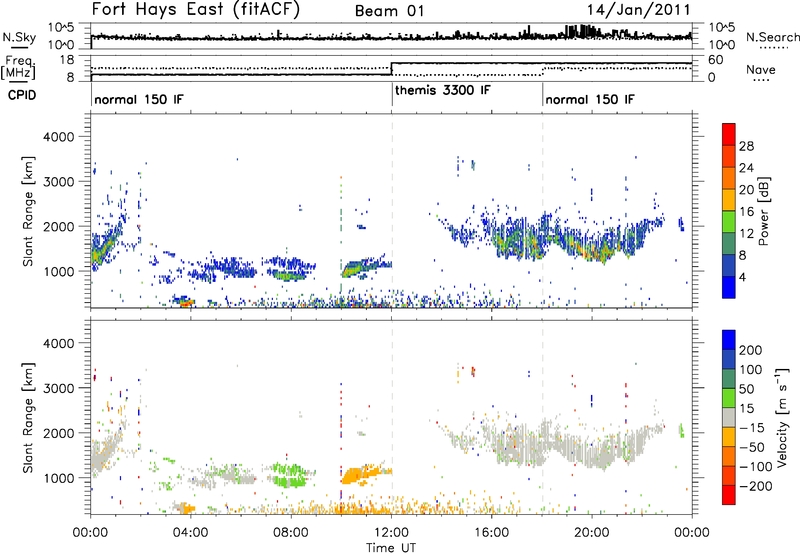The height and width of the screenshot is (554, 800).
Task: Click the '4000' tick of the power panel
Action: [58, 137]
